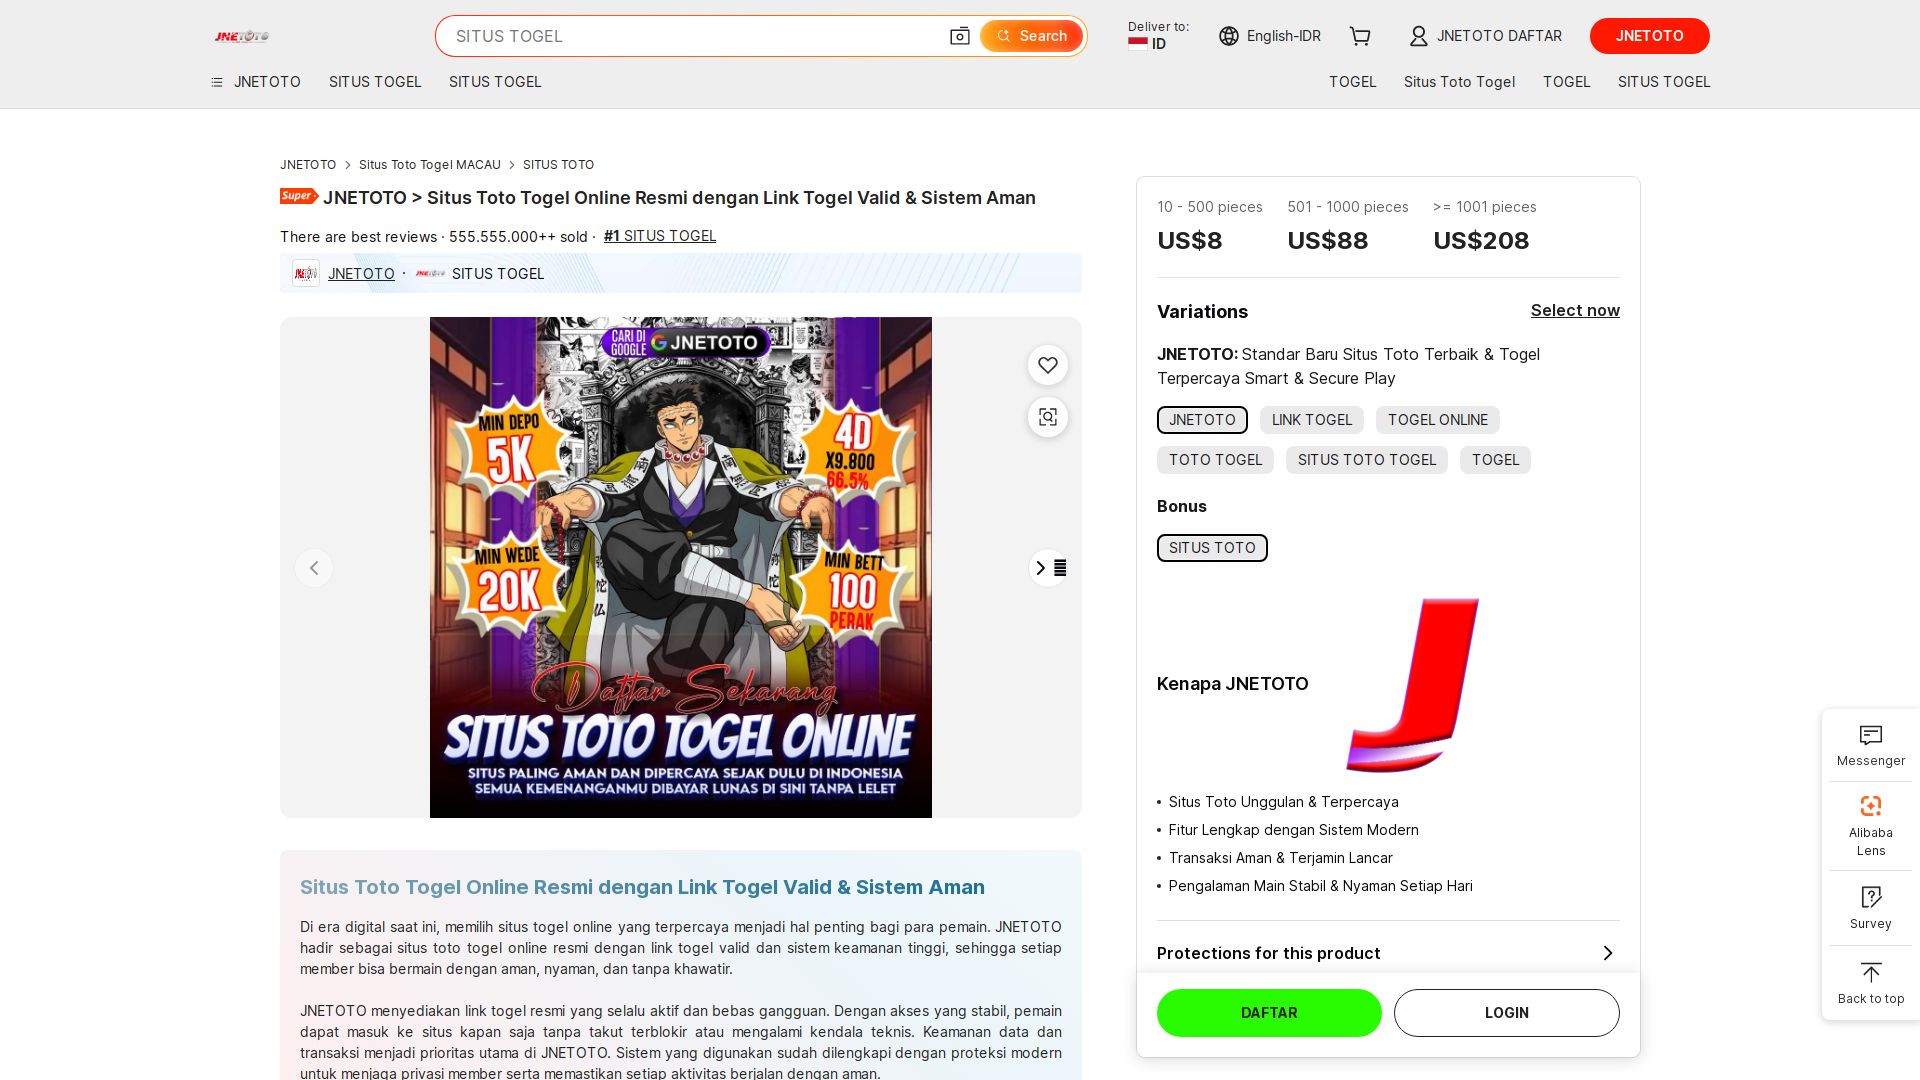Open the JNETOTO hamburger categories menu
Viewport: 1920px width, 1080px height.
point(256,82)
